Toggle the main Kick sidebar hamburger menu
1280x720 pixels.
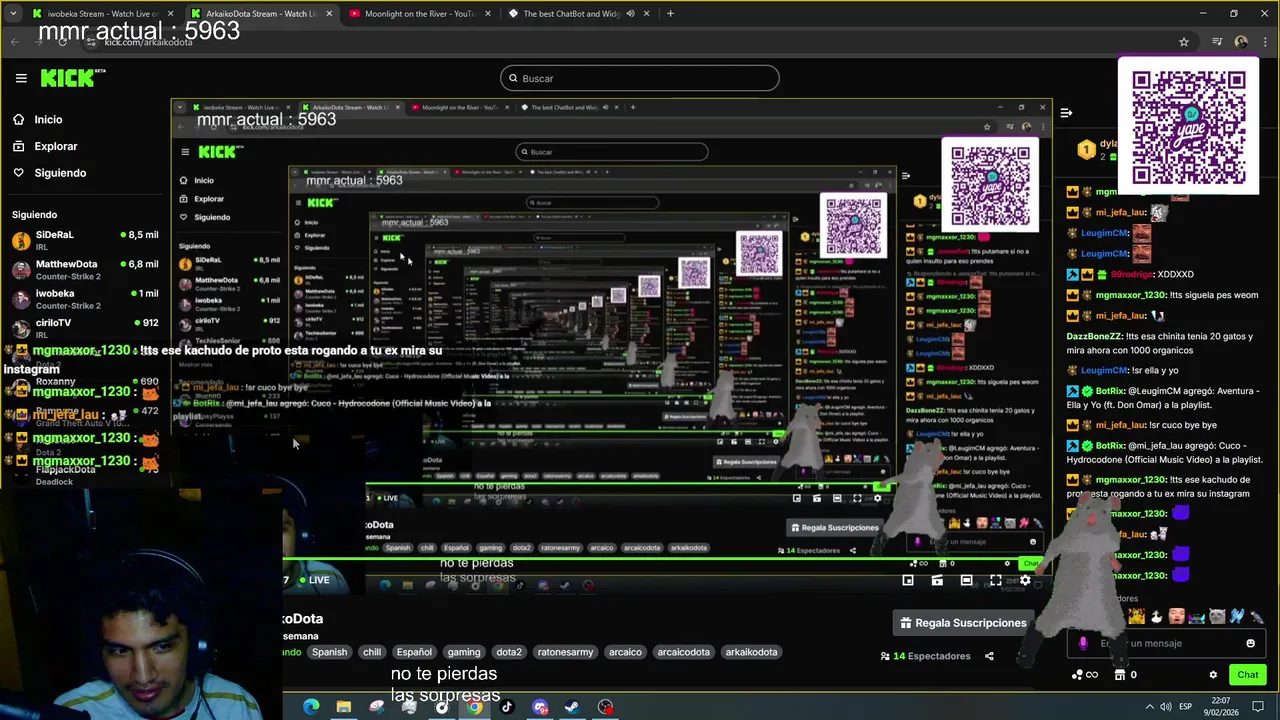[x=21, y=78]
